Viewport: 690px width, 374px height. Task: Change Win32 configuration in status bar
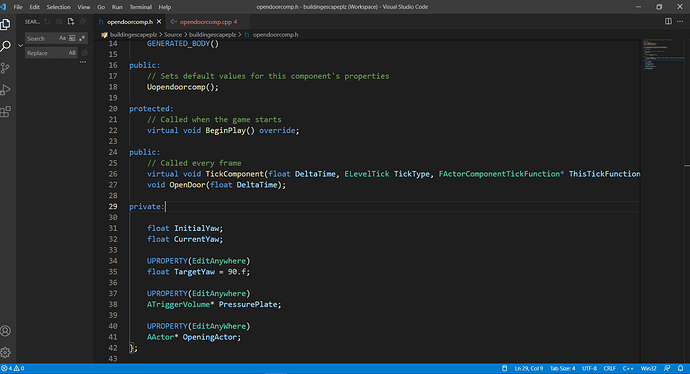click(x=648, y=368)
